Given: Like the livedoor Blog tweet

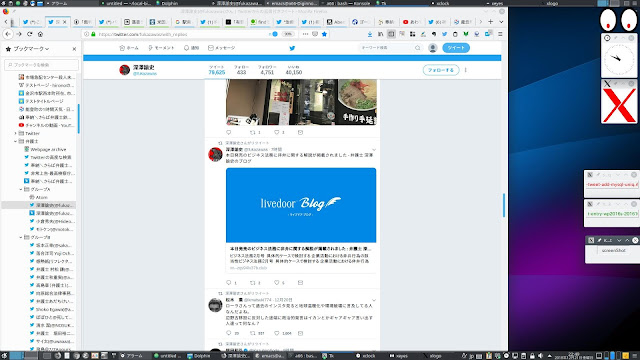Looking at the screenshot, I should tap(277, 282).
